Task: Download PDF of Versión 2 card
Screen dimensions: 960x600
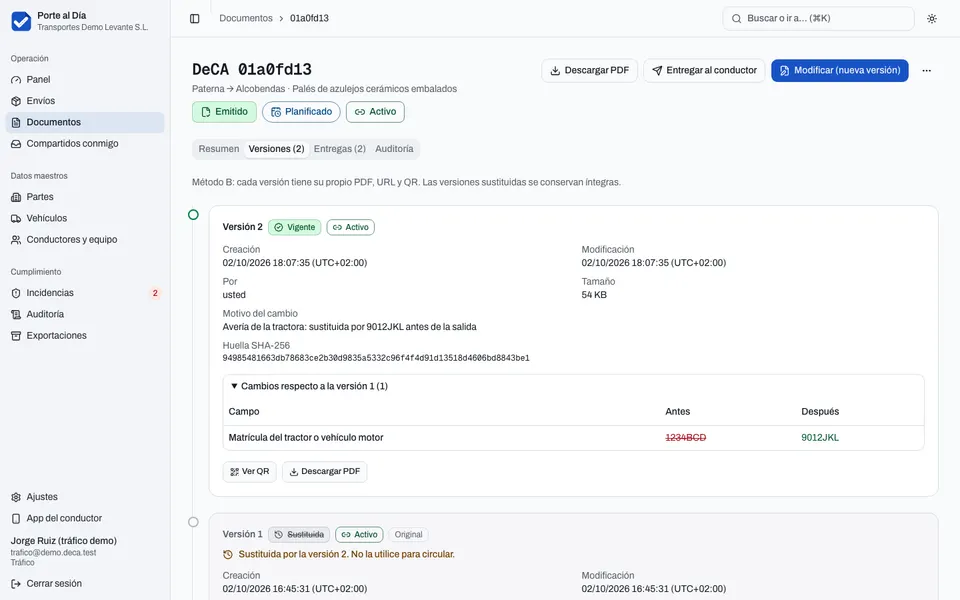Action: [324, 472]
